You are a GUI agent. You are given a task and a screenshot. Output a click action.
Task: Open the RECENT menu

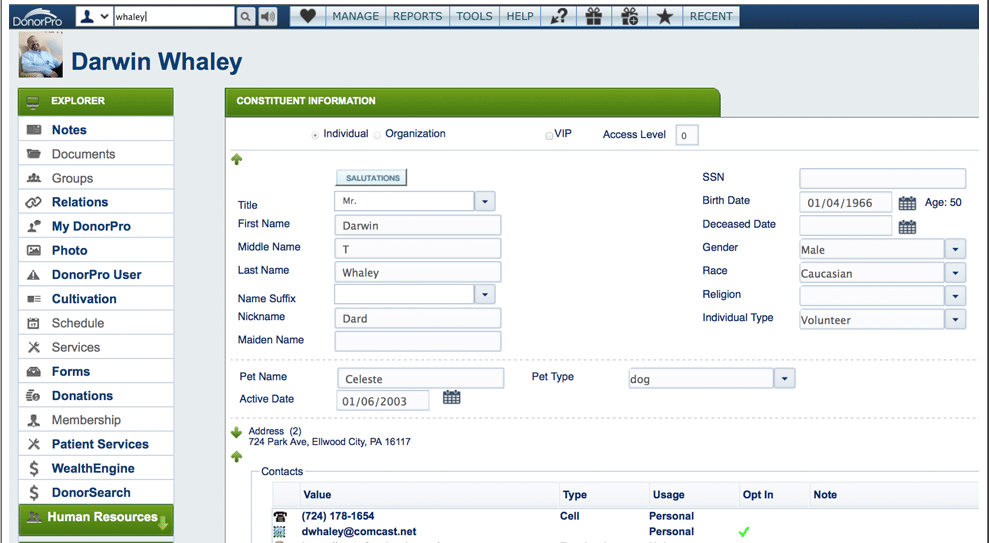click(x=711, y=16)
